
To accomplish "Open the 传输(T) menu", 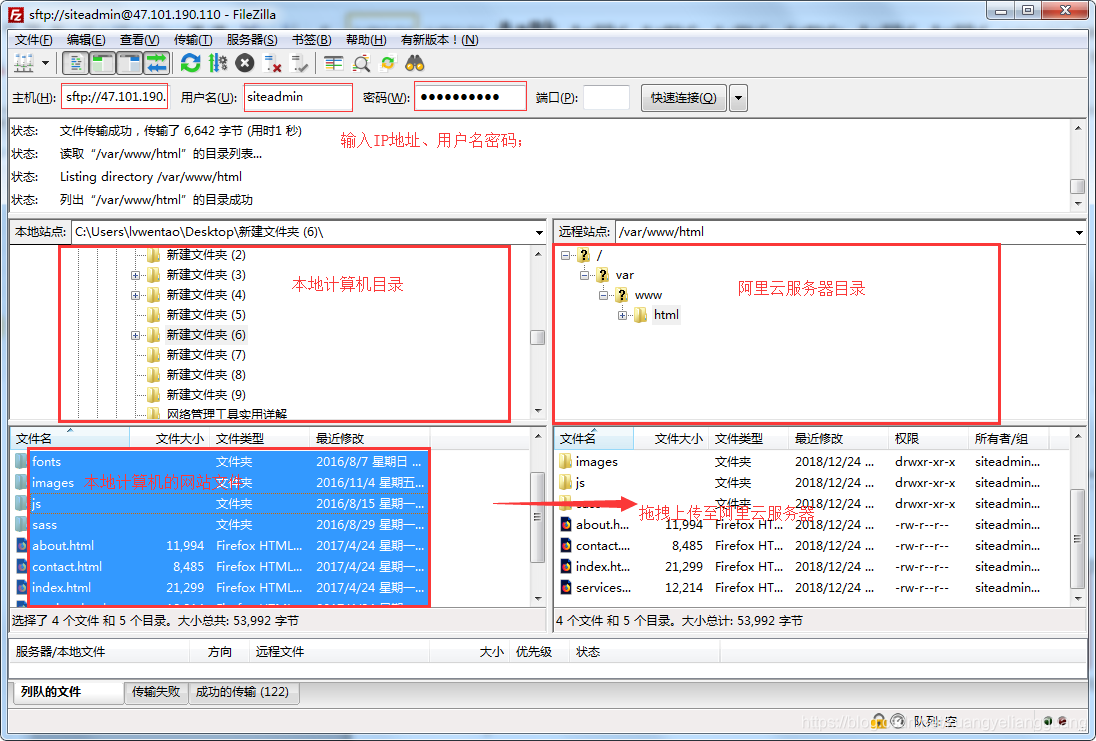I will [193, 40].
